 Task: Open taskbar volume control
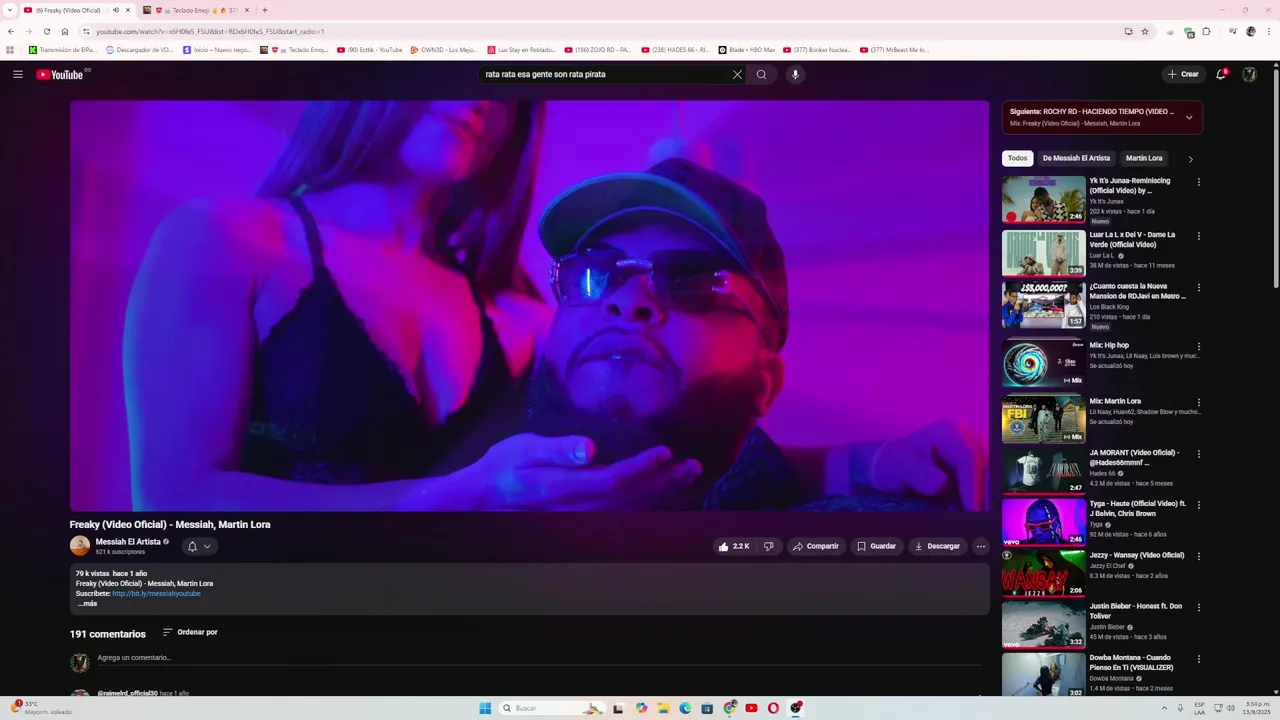tap(1230, 708)
